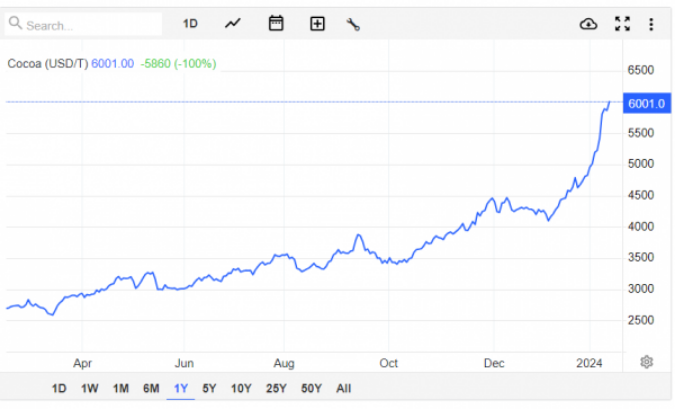Type in the Search field
This screenshot has width=679, height=410.
(90, 24)
